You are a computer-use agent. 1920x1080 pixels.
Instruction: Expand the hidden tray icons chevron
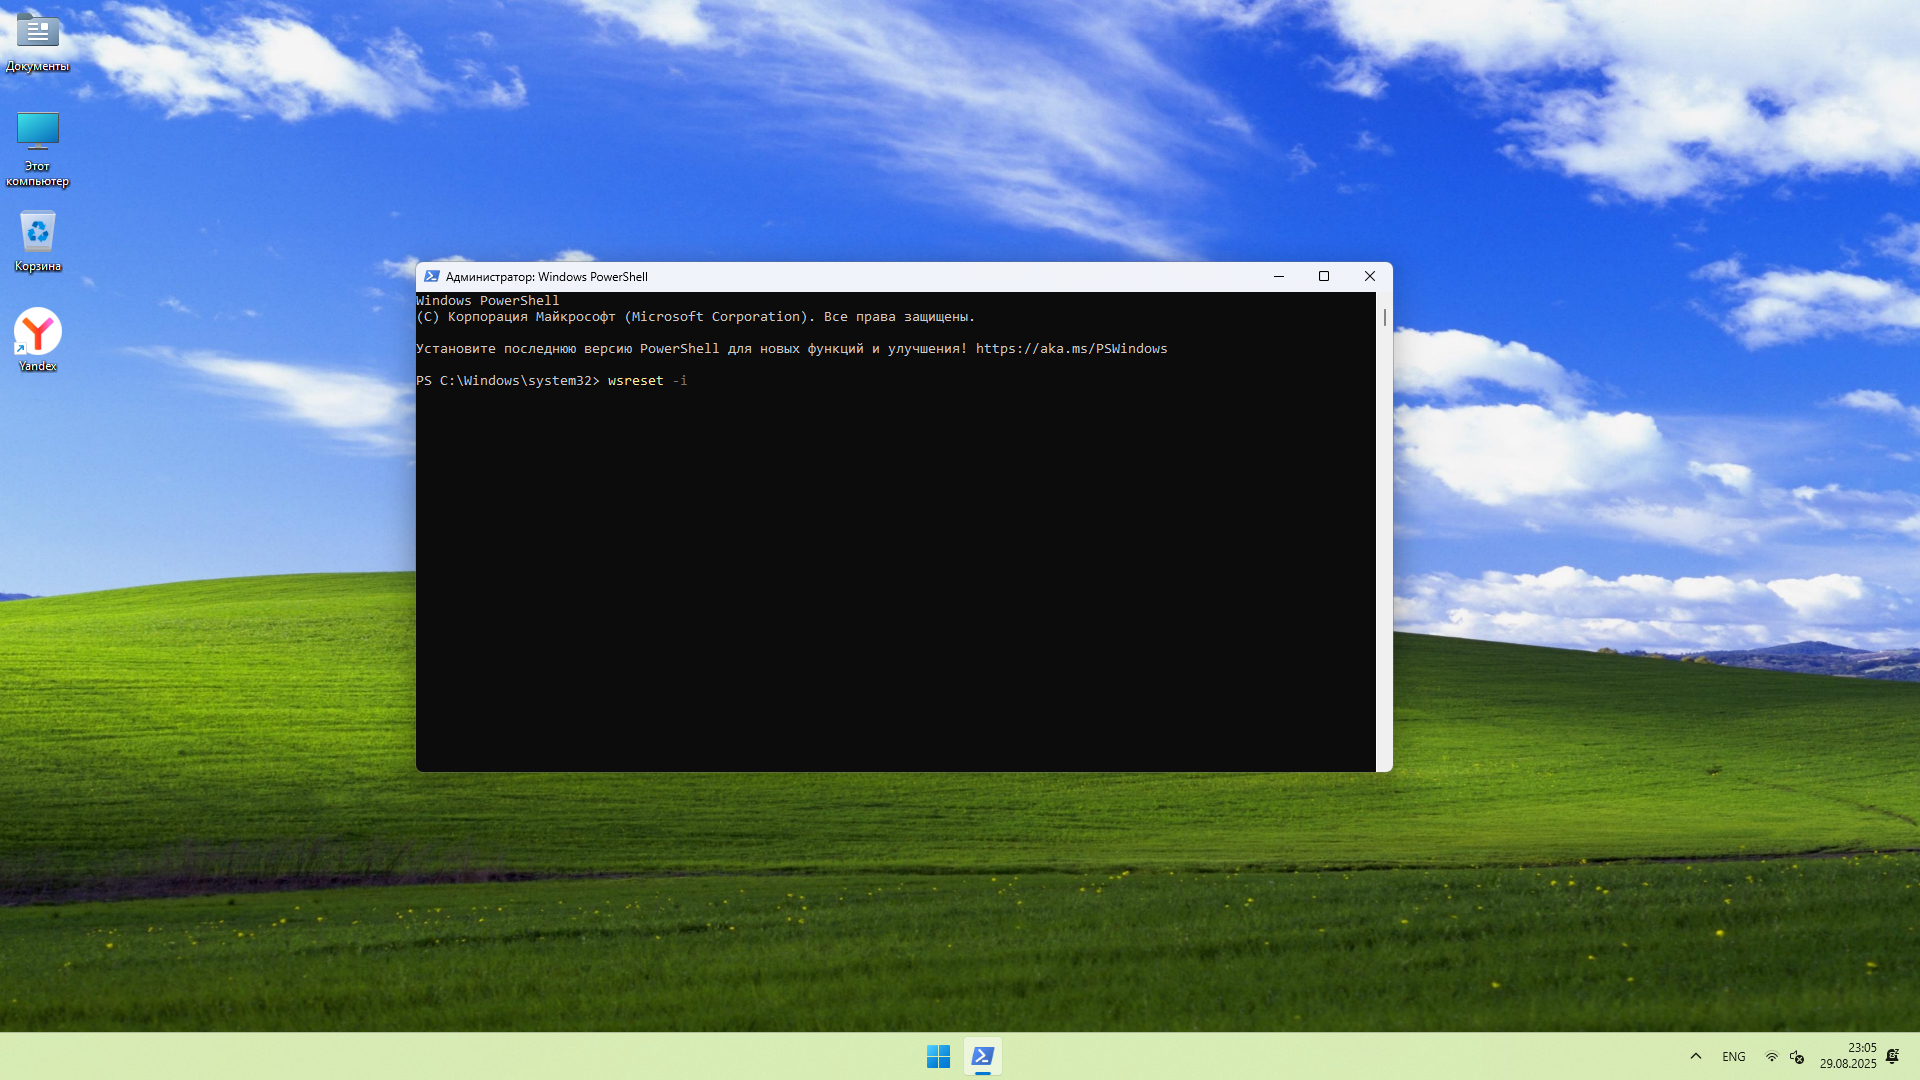[x=1696, y=1057]
